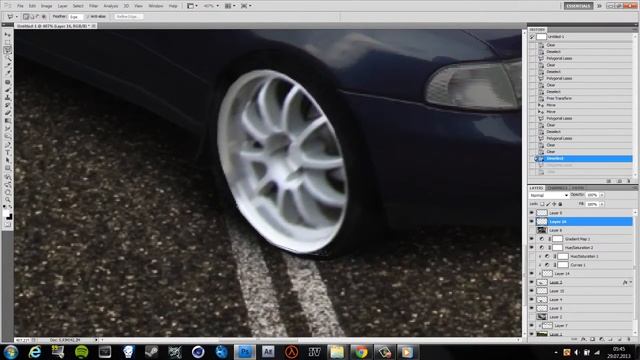Switch to the Channels tab
Viewport: 640px width, 360px height.
[x=557, y=188]
